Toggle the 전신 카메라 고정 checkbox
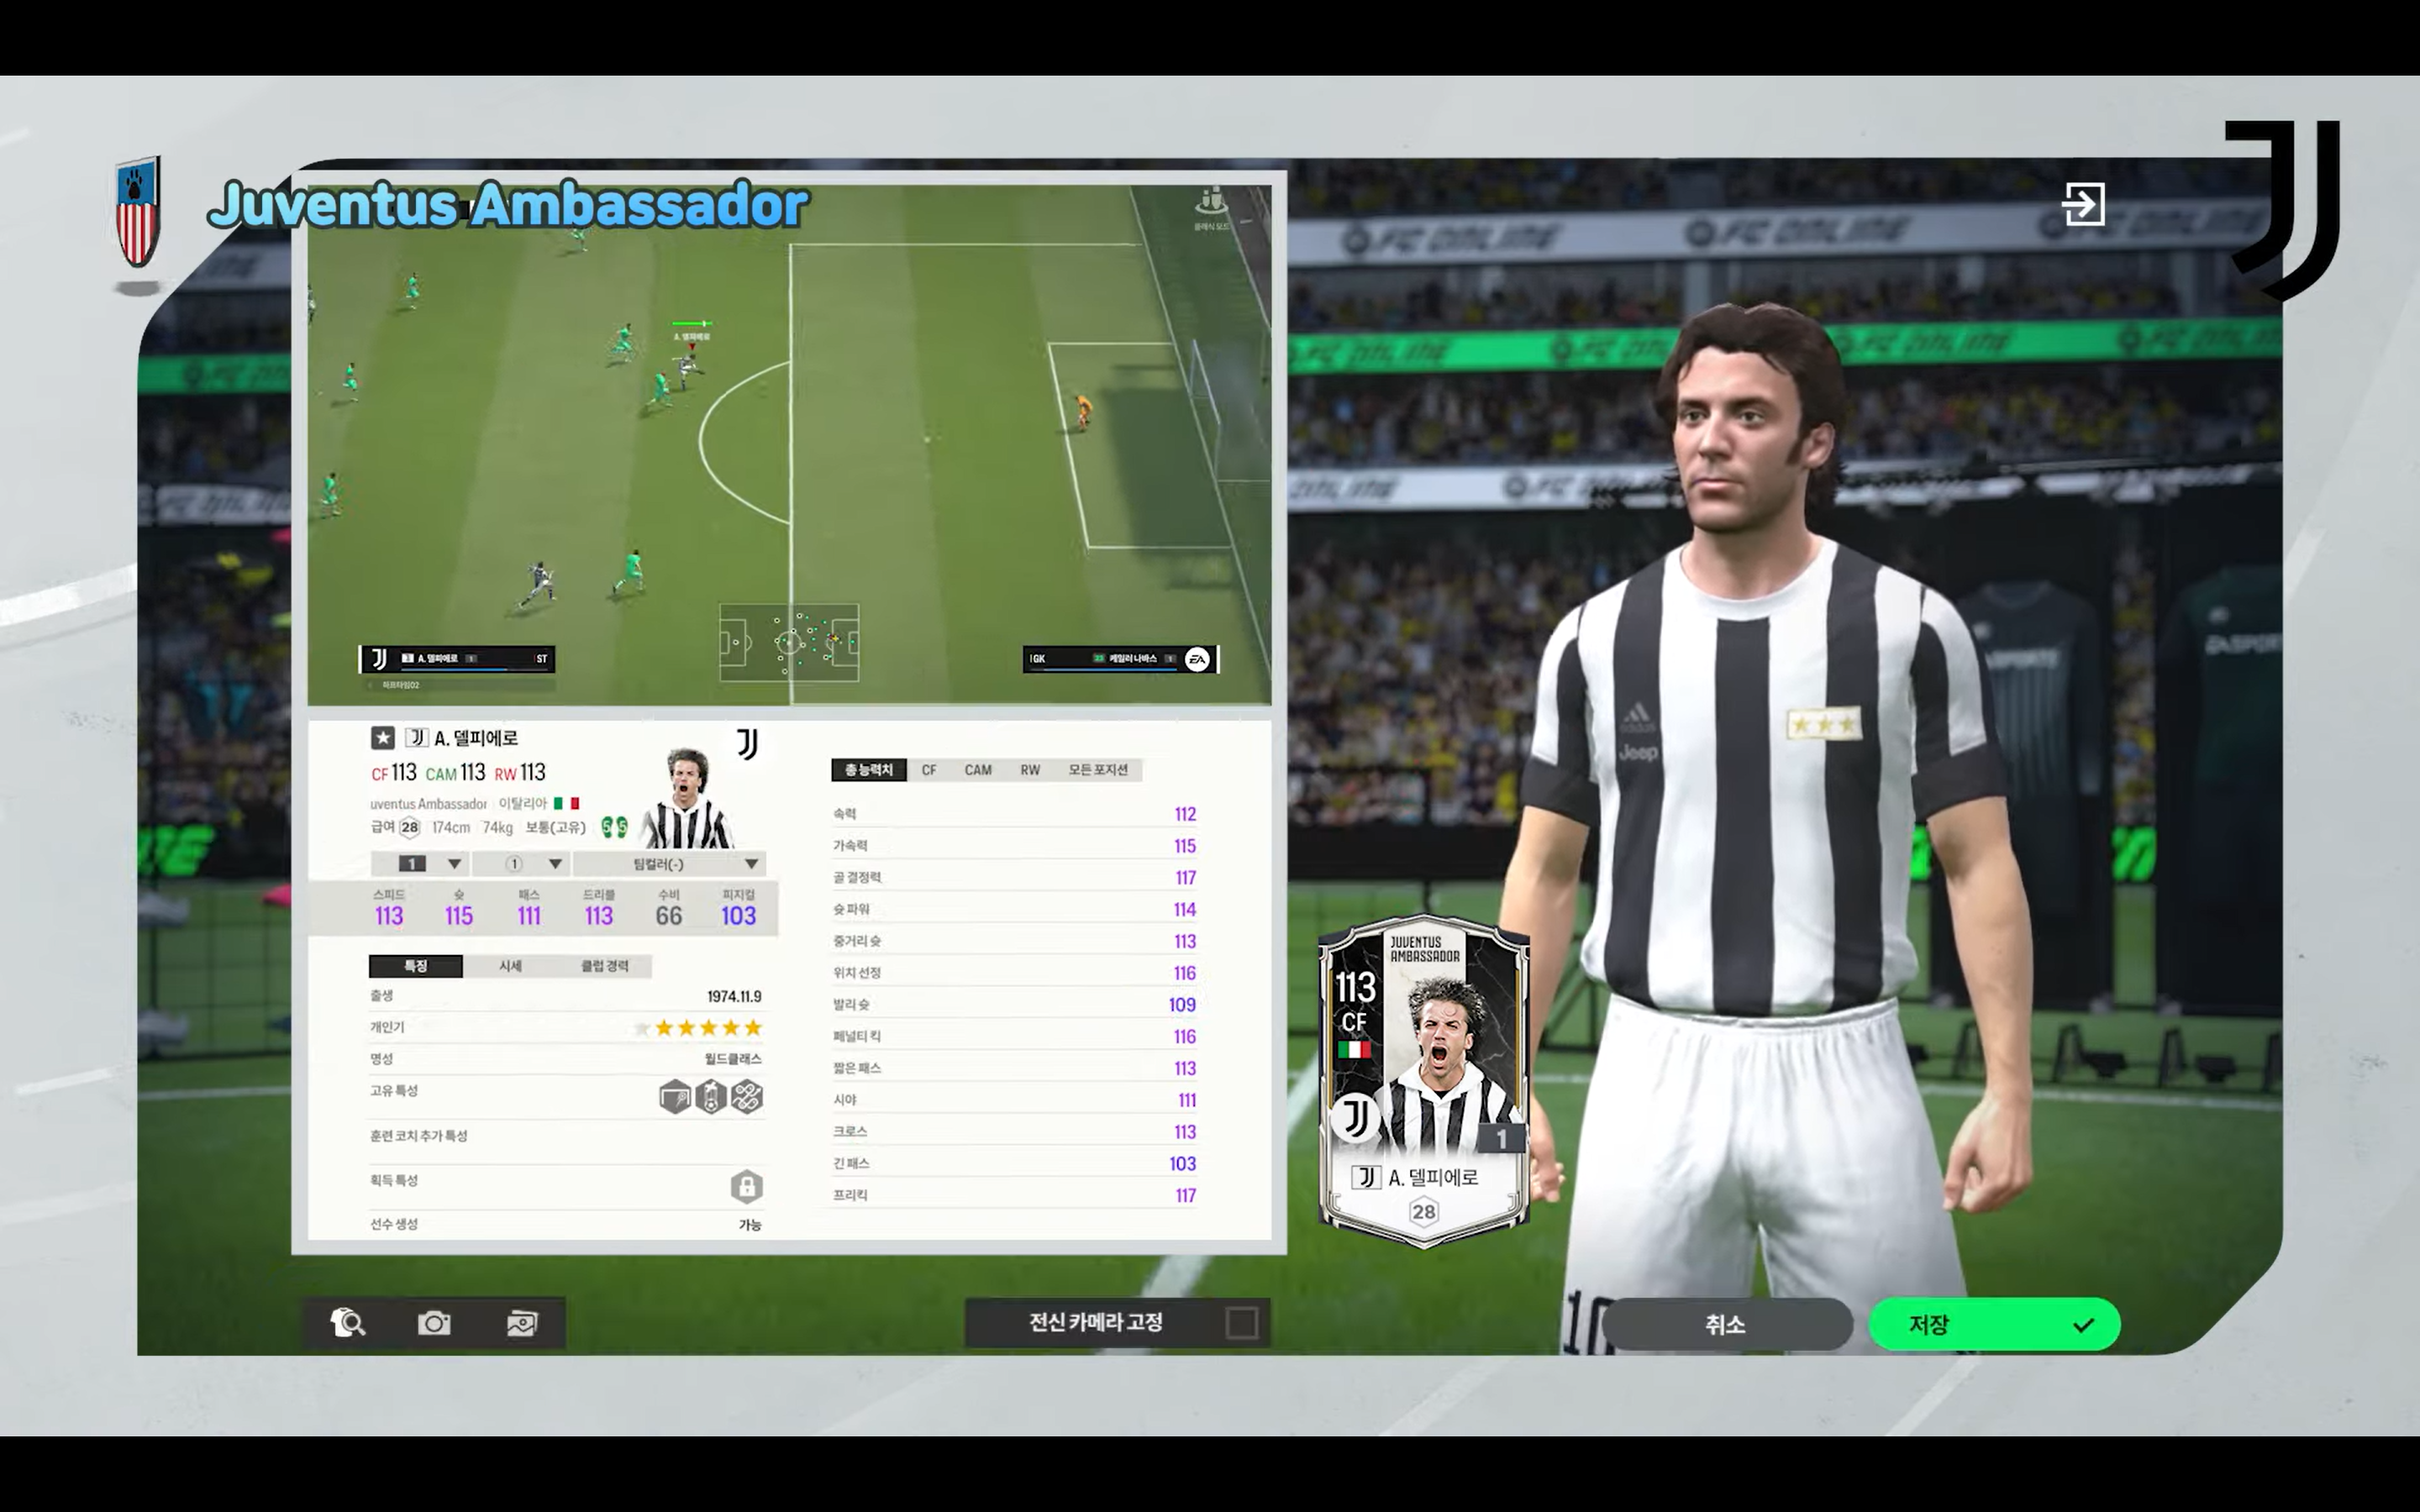 point(1241,1323)
